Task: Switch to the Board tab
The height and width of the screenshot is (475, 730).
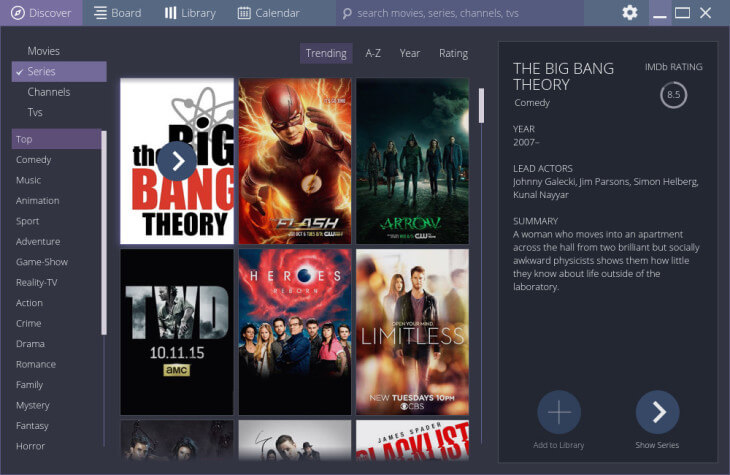Action: [117, 13]
